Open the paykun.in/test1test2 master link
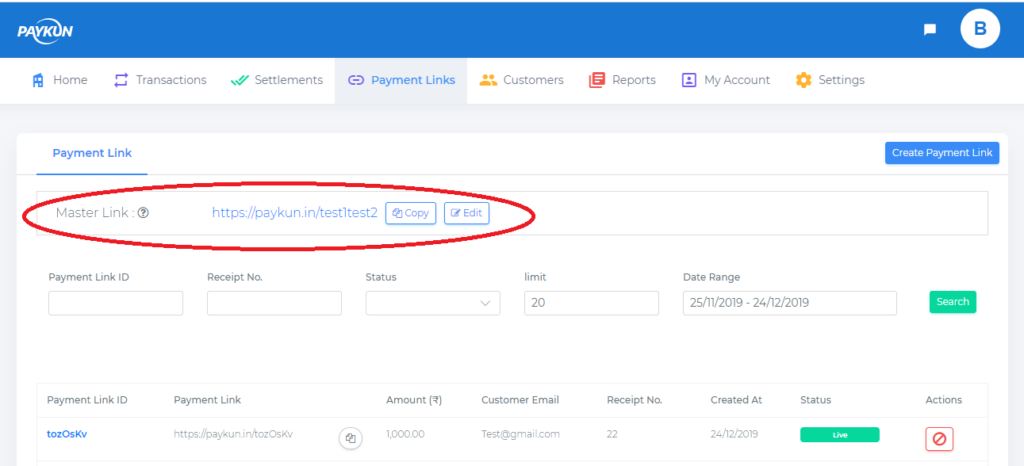The image size is (1024, 466). pos(295,213)
